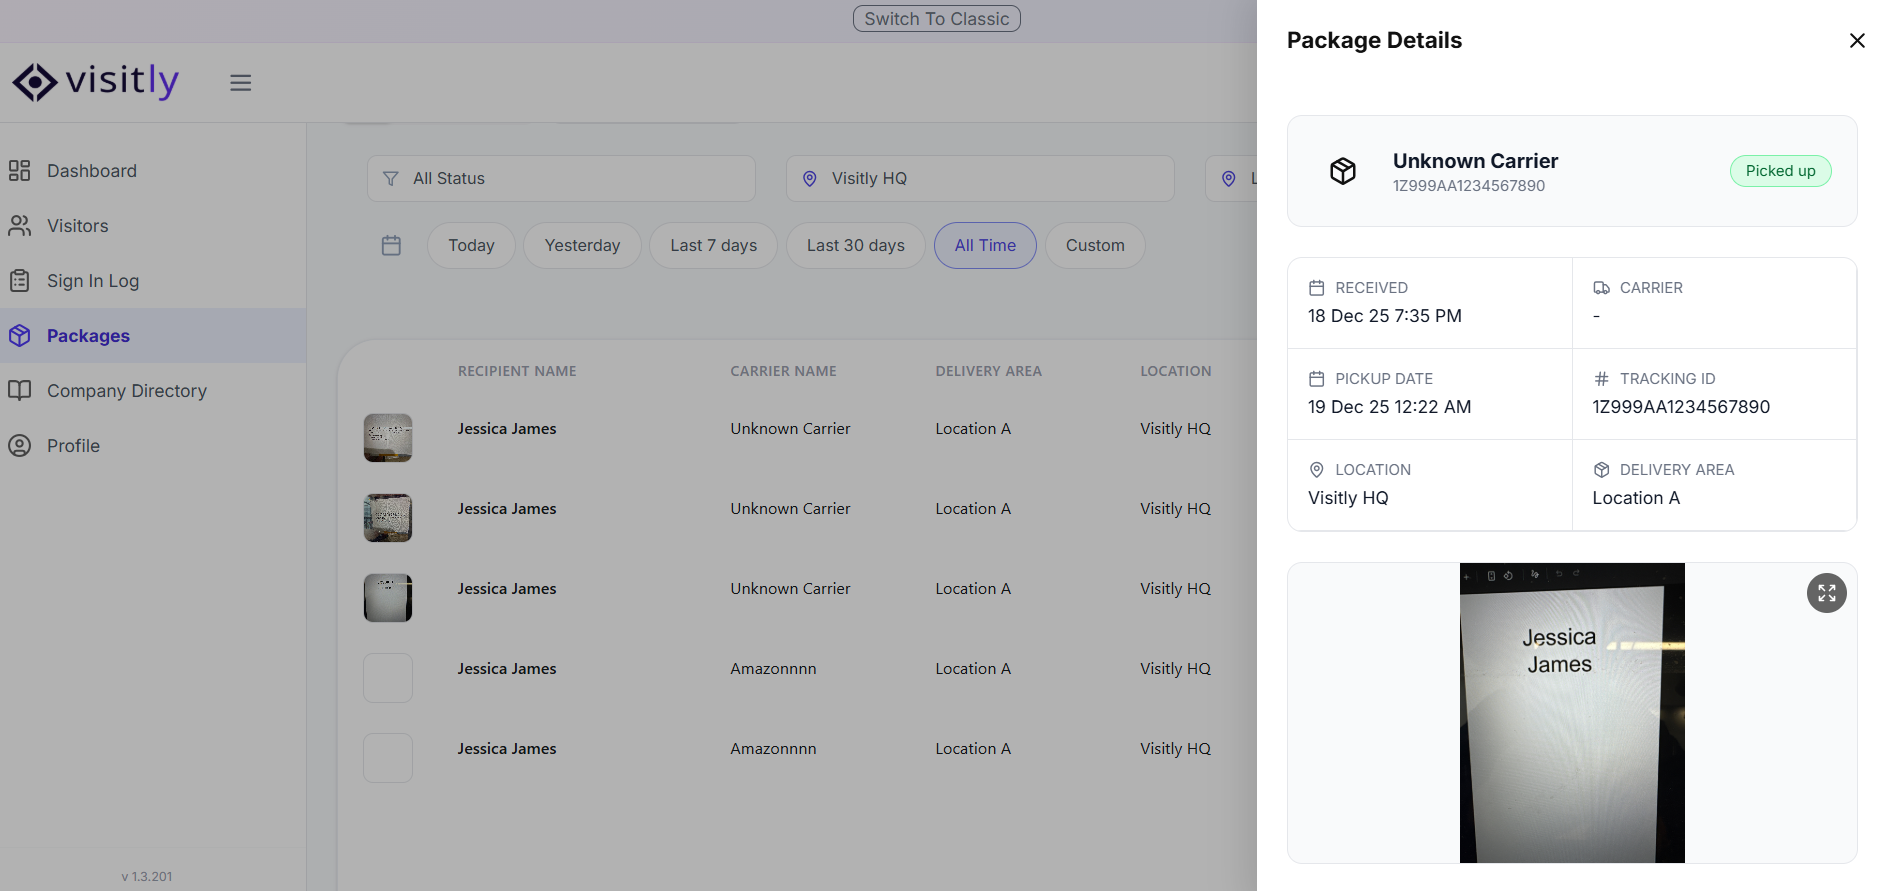1887x891 pixels.
Task: Click the Location pin icon in details
Action: coord(1317,470)
